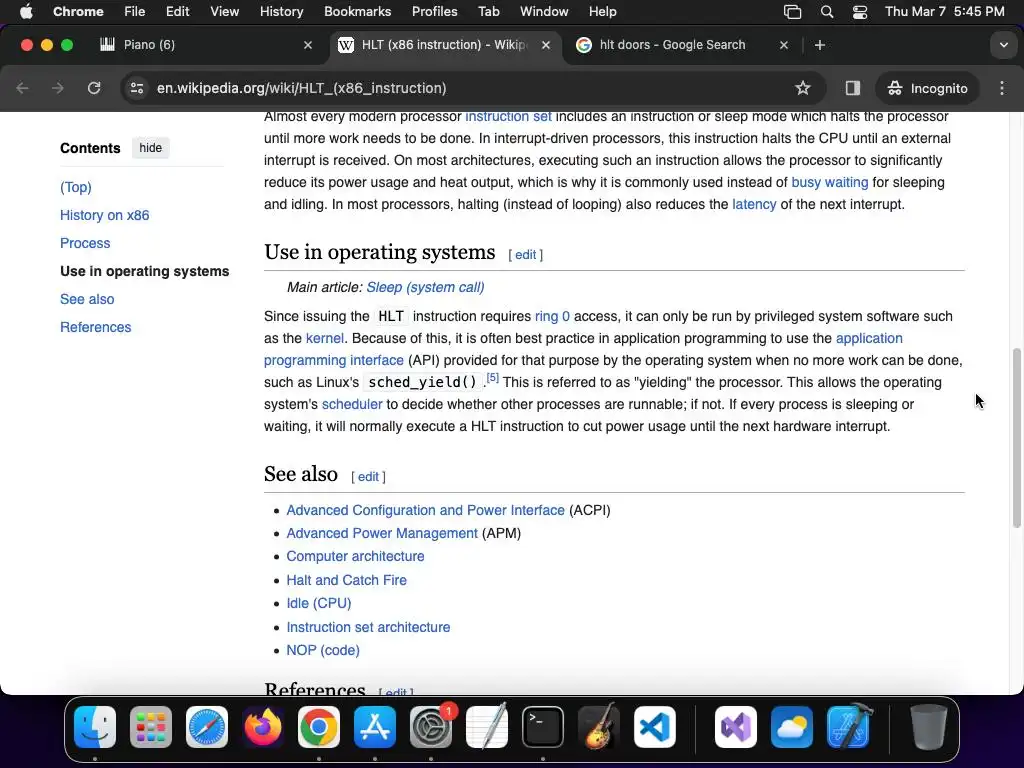Open System Settings from the Dock

coord(431,728)
